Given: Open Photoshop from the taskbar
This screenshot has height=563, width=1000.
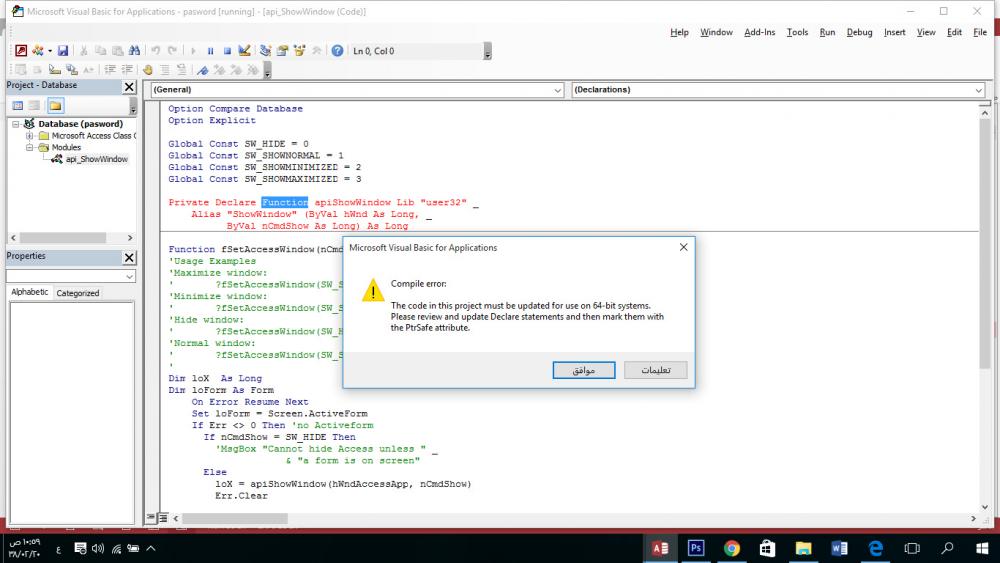Looking at the screenshot, I should click(695, 548).
